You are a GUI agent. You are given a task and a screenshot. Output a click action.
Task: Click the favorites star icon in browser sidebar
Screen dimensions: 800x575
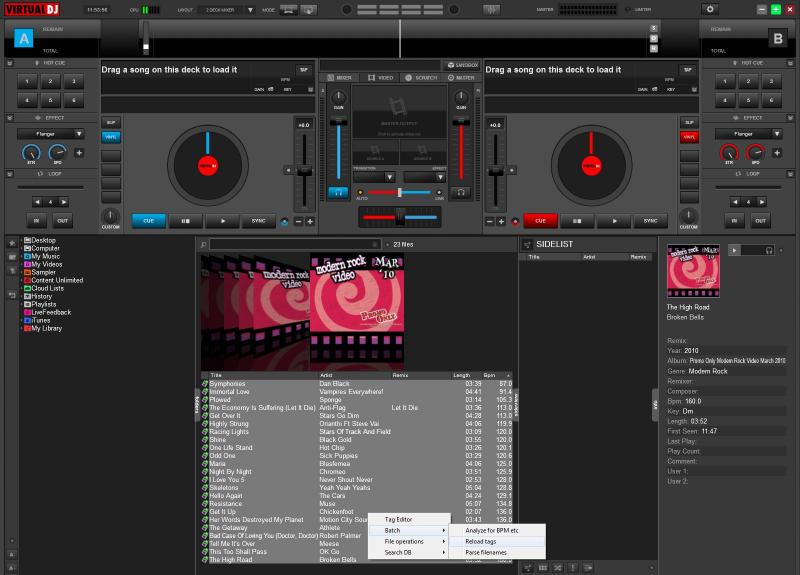pyautogui.click(x=12, y=243)
